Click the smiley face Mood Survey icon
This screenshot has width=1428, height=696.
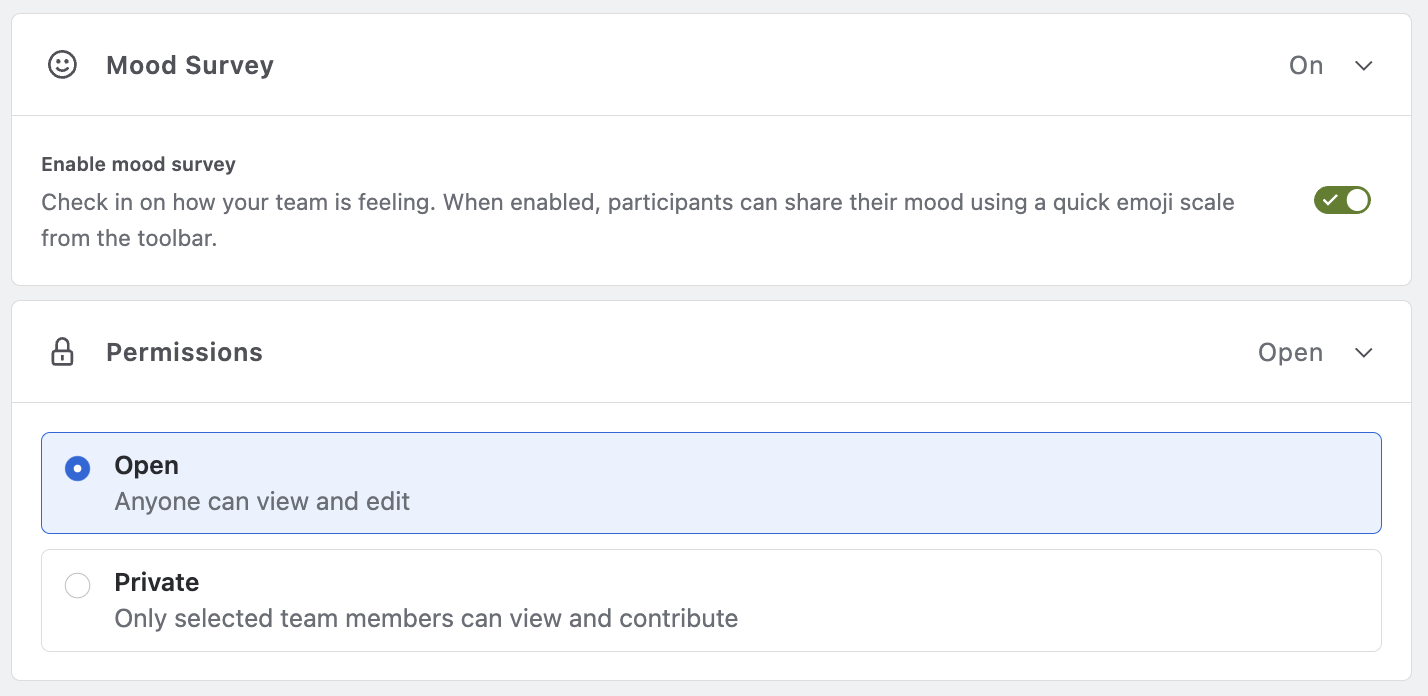tap(62, 65)
